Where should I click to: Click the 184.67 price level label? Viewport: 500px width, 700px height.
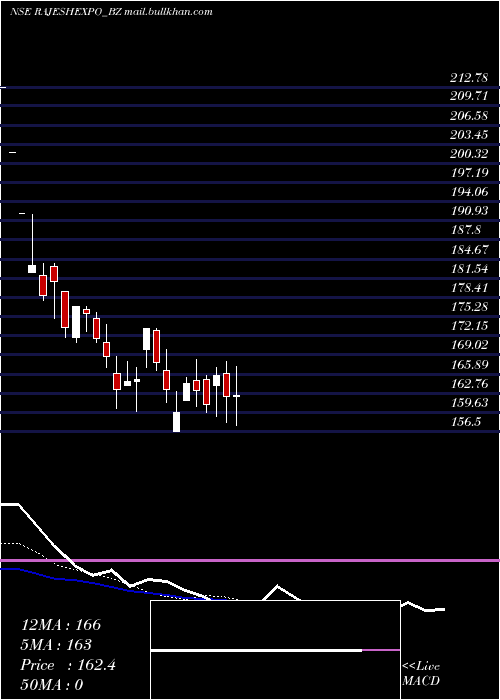[469, 250]
